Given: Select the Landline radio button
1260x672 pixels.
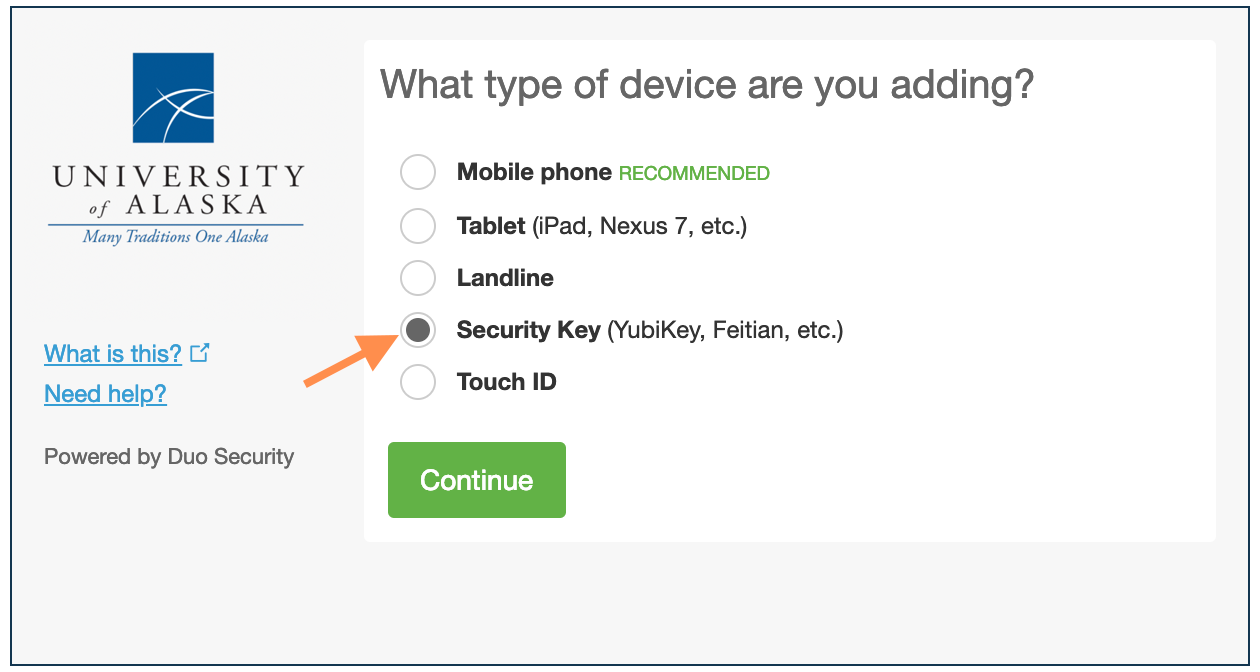Looking at the screenshot, I should point(418,278).
